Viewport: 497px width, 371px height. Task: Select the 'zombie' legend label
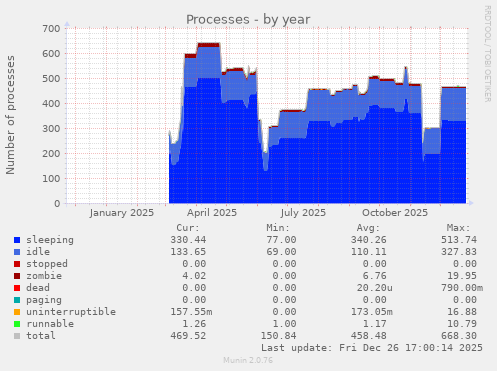44,276
